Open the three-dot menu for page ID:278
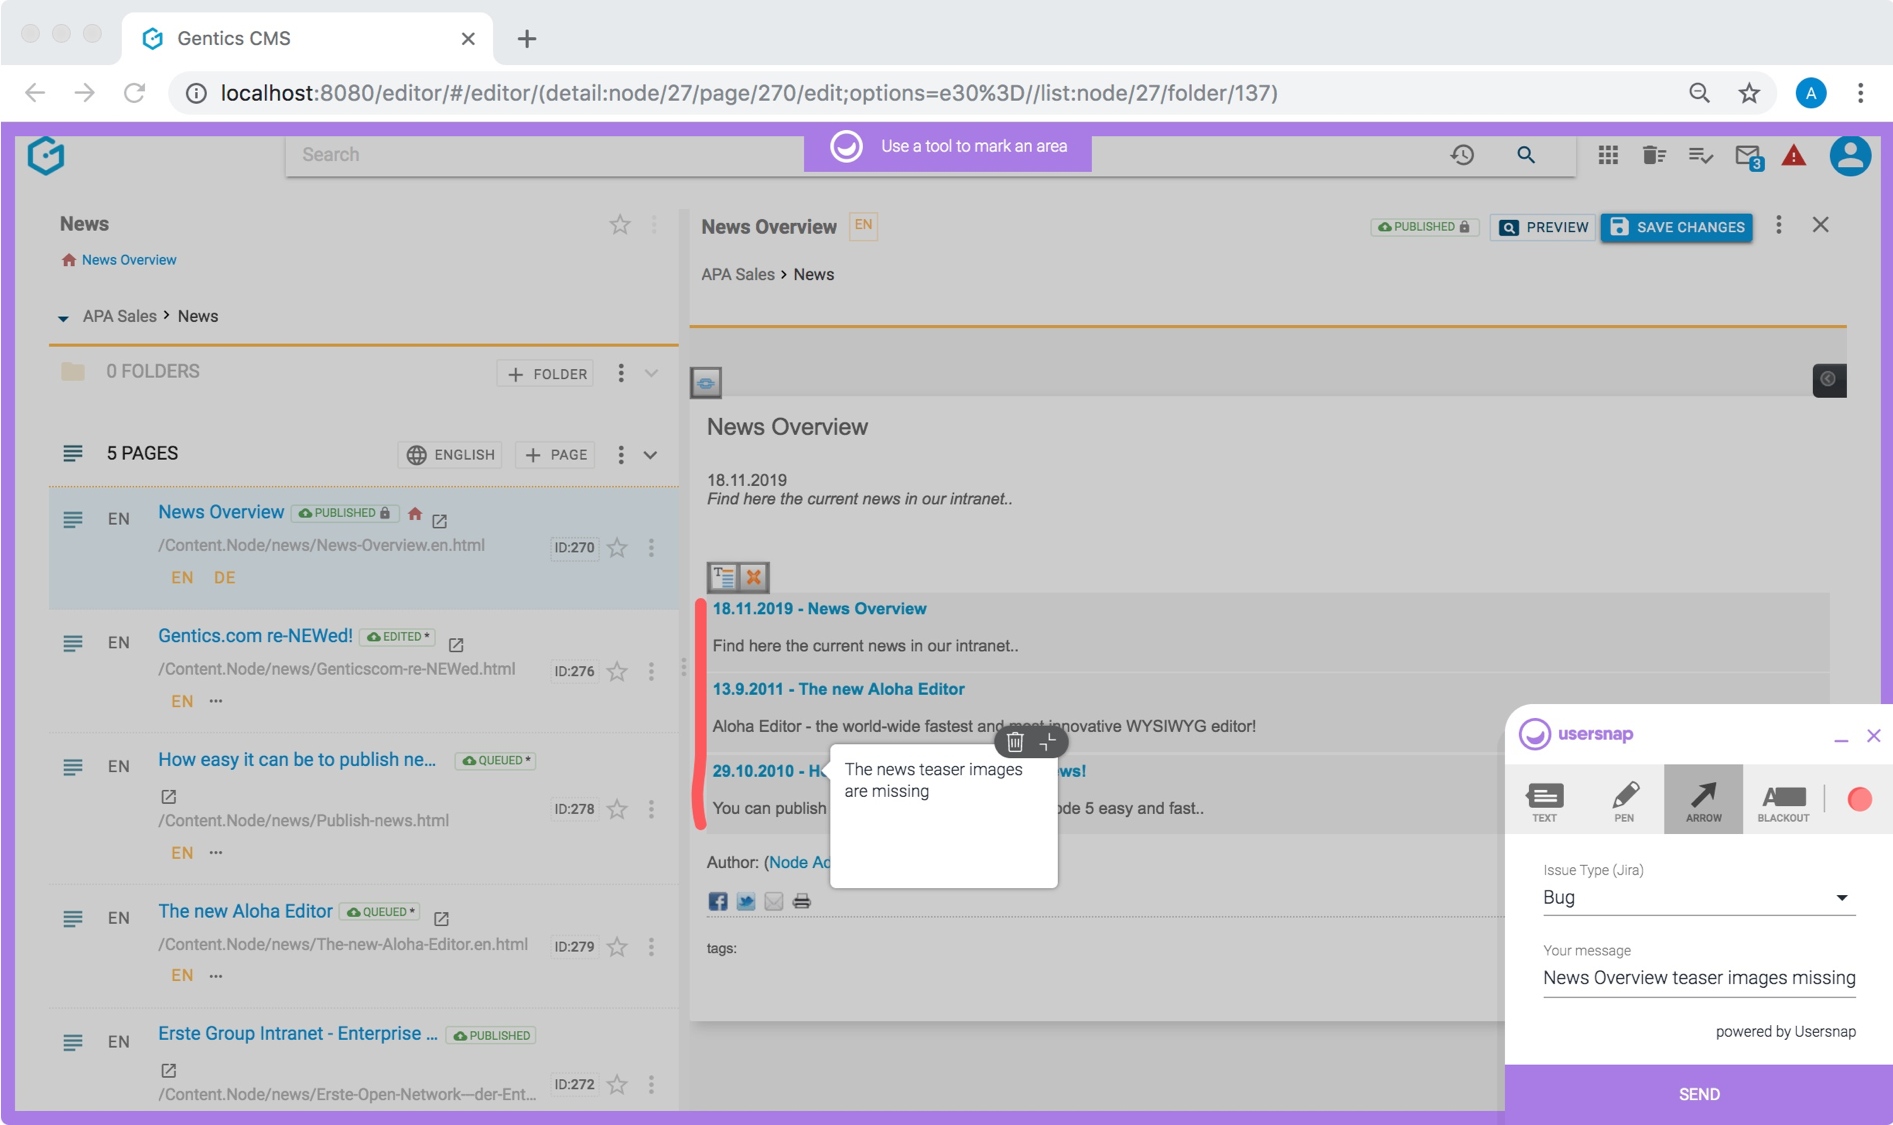Image resolution: width=1893 pixels, height=1125 pixels. 651,809
